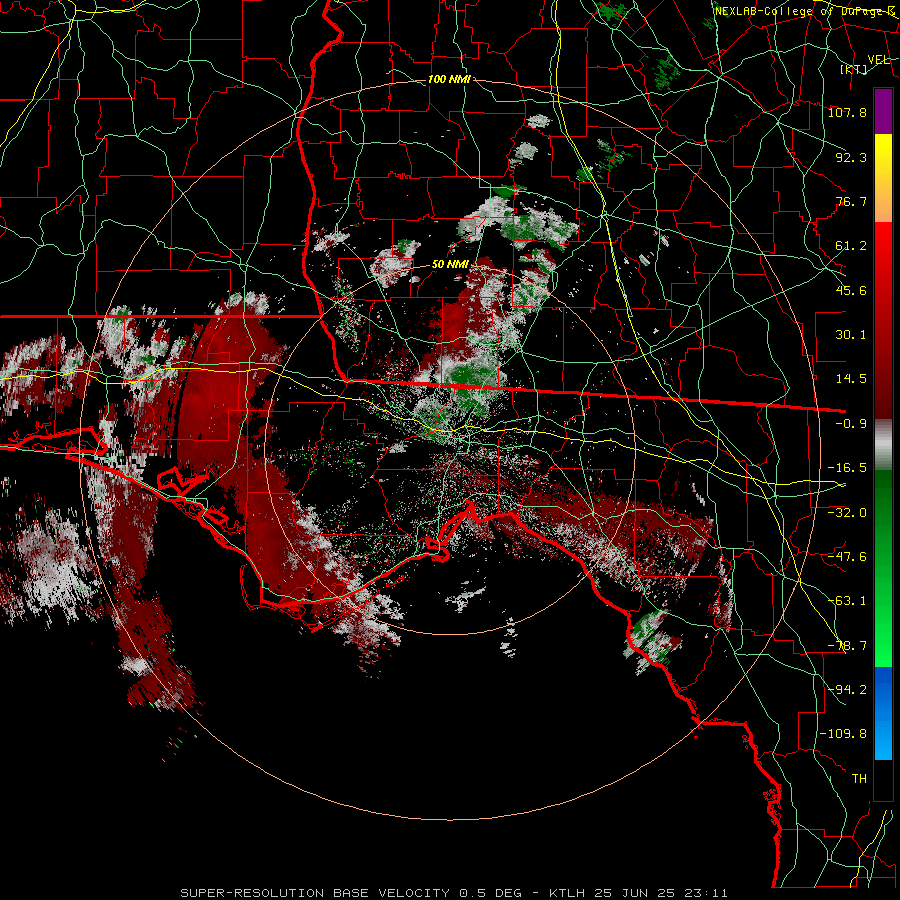Click the blue segment of velocity color bar
The width and height of the screenshot is (900, 900).
point(883,713)
